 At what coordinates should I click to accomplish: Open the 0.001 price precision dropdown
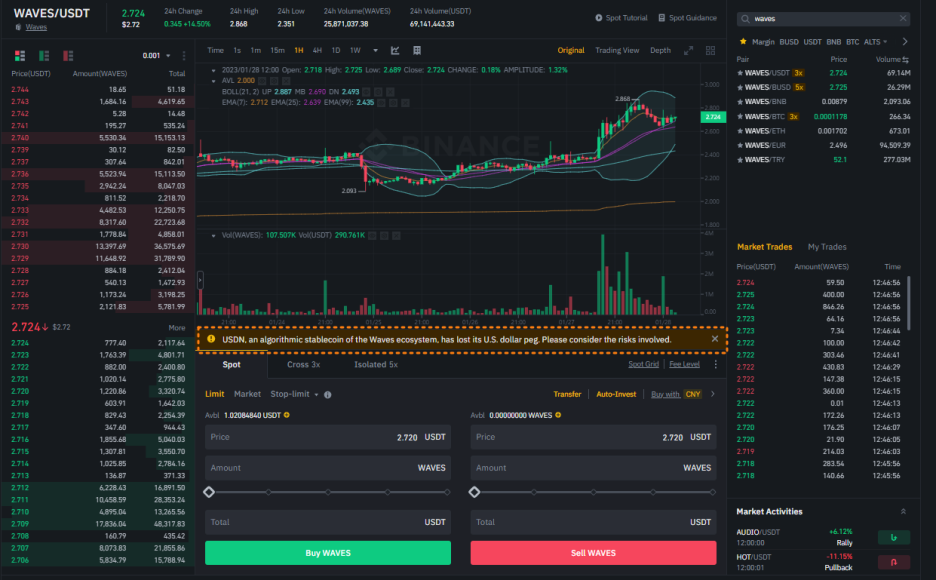click(x=156, y=55)
